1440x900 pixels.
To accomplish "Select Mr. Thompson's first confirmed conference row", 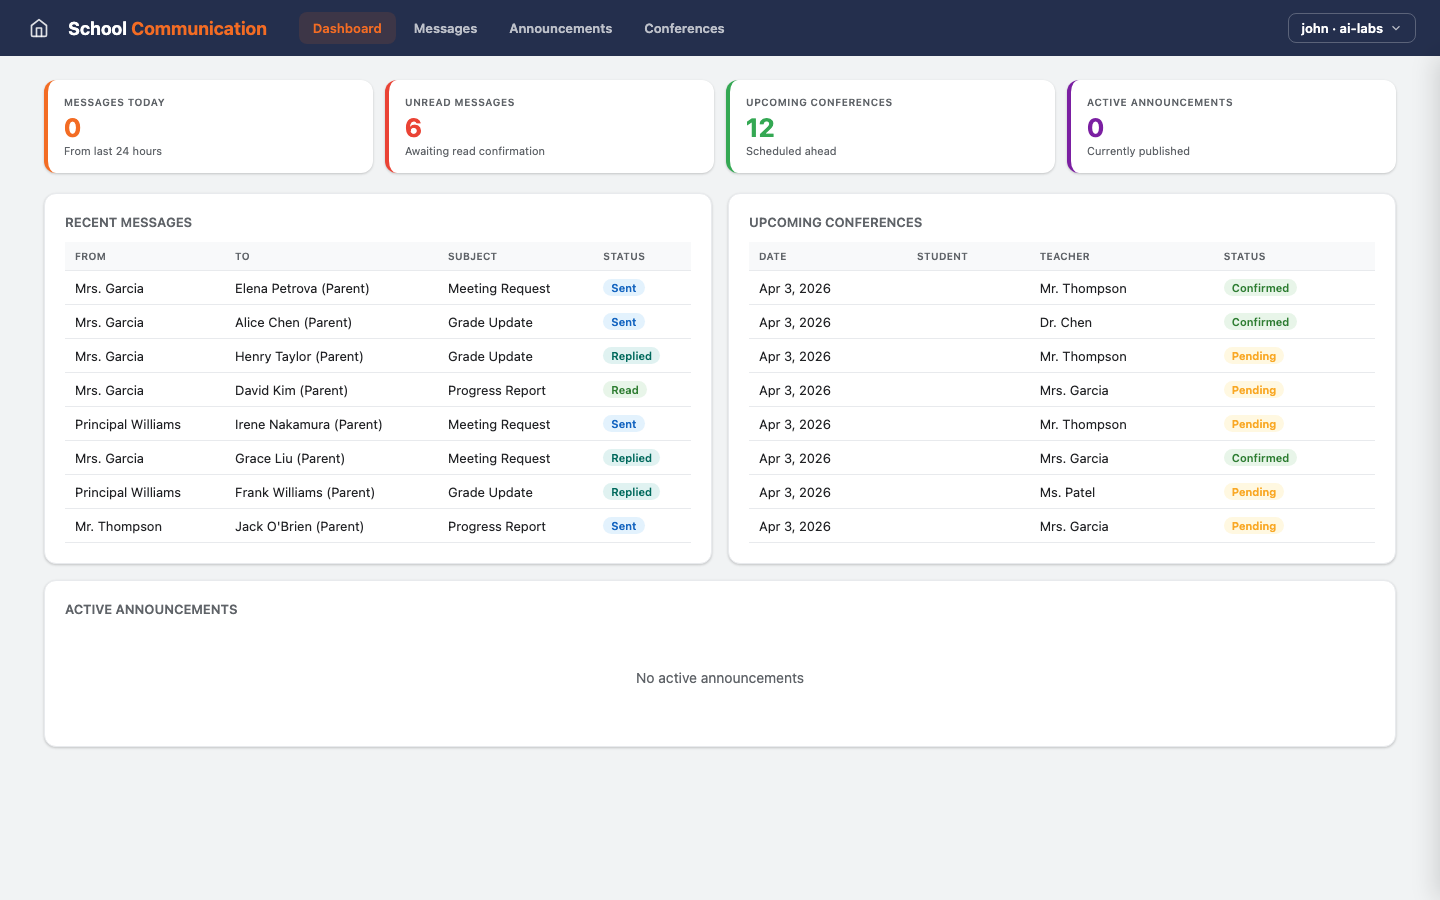I will click(x=1060, y=288).
